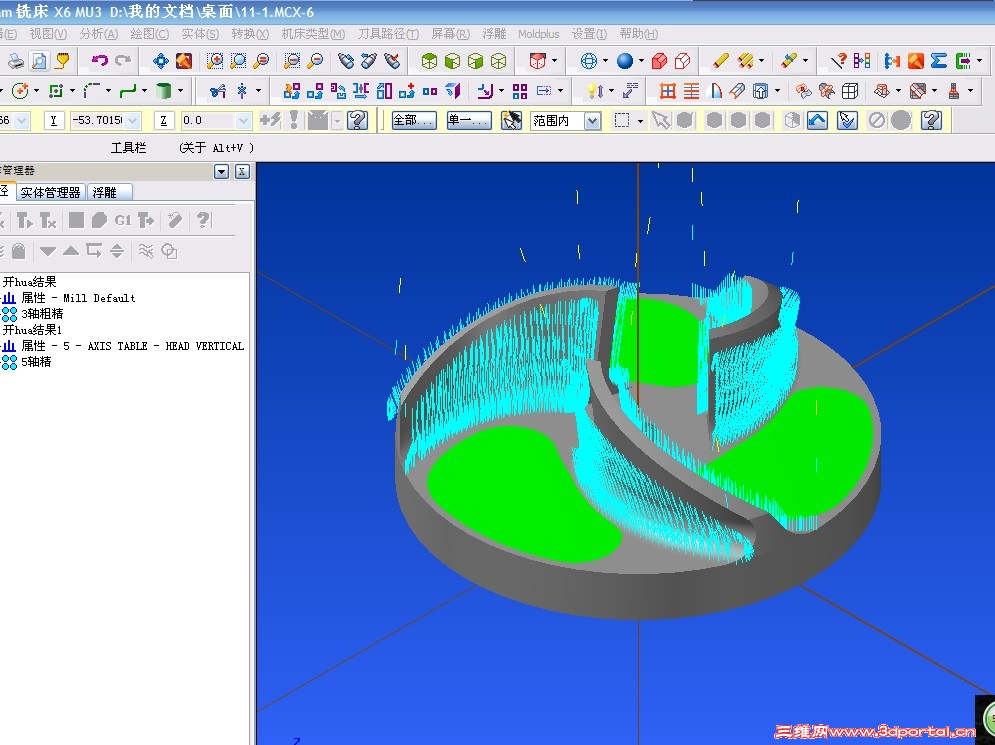Screen dimensions: 995x745
Task: Switch to the 实体管理器 tab
Action: [x=50, y=192]
